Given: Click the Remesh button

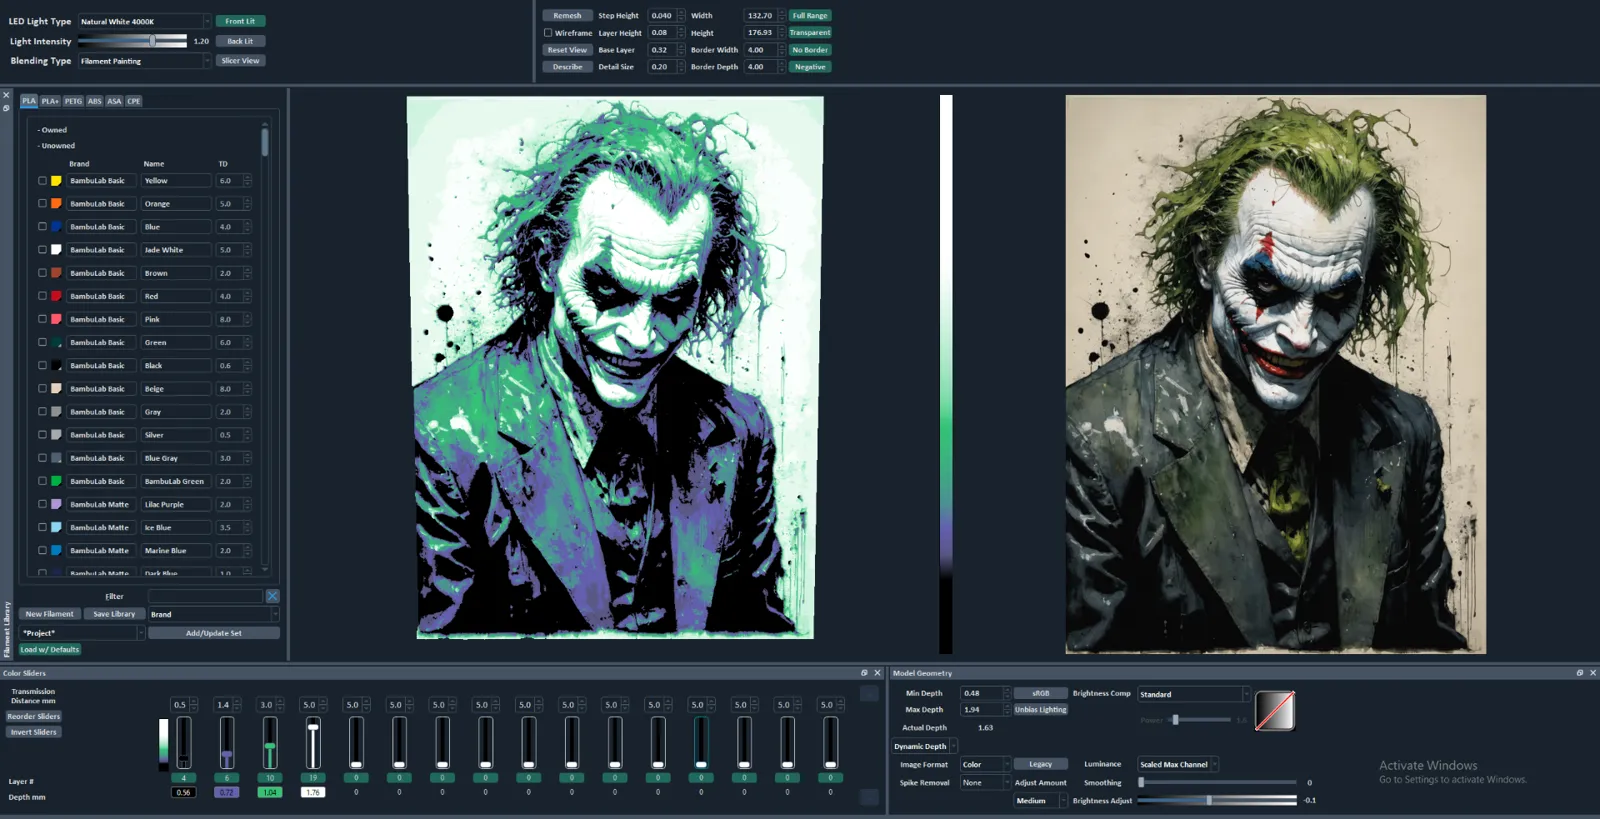Looking at the screenshot, I should pyautogui.click(x=567, y=16).
